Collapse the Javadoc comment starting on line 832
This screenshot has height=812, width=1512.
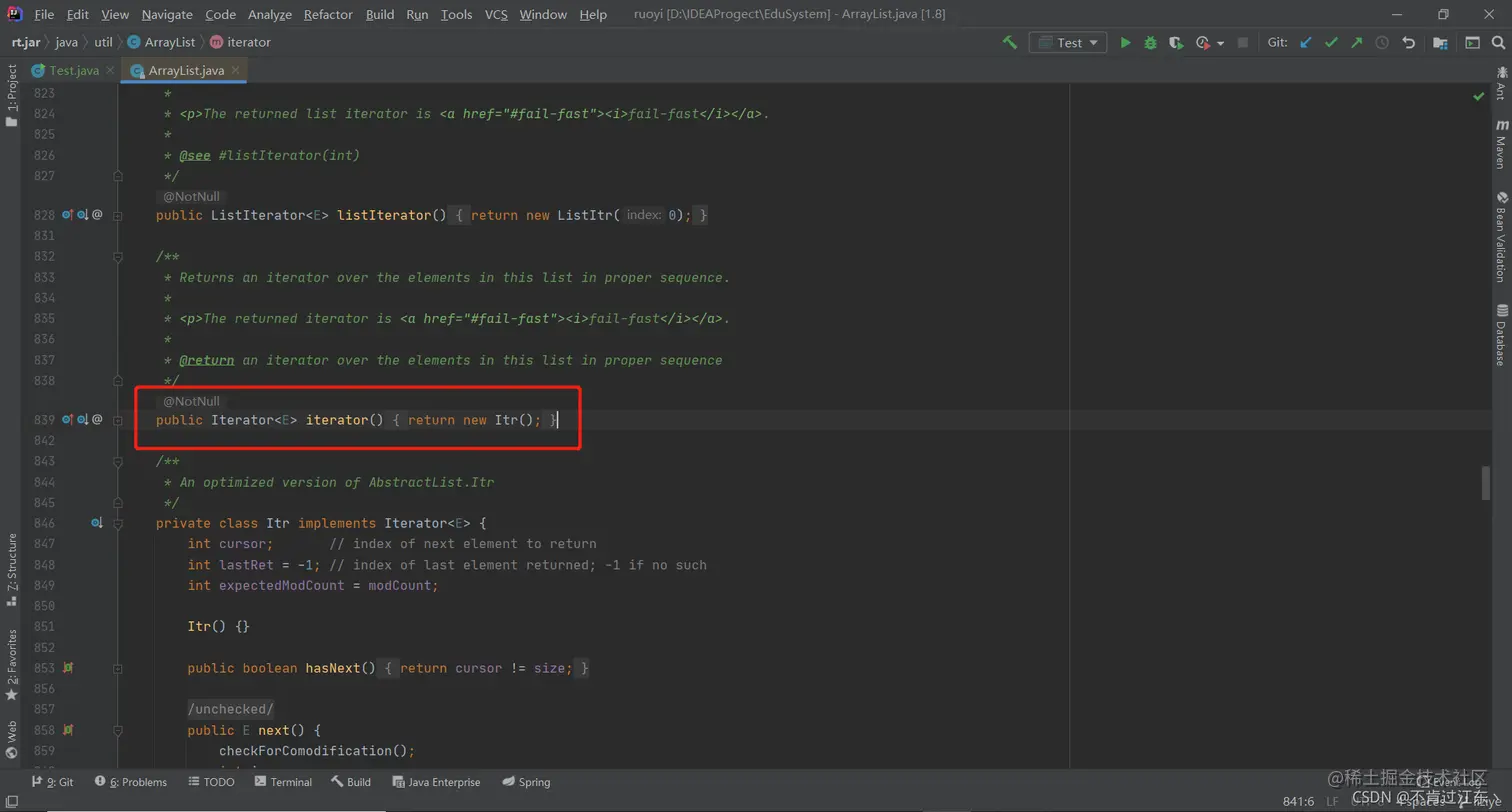click(x=118, y=257)
